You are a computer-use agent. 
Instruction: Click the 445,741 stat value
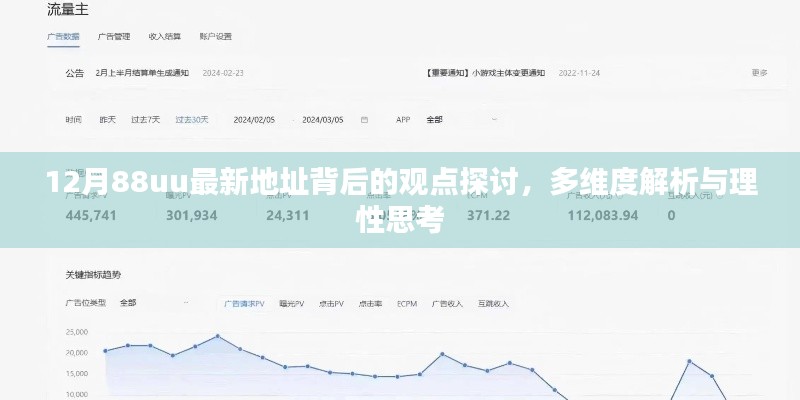(91, 215)
